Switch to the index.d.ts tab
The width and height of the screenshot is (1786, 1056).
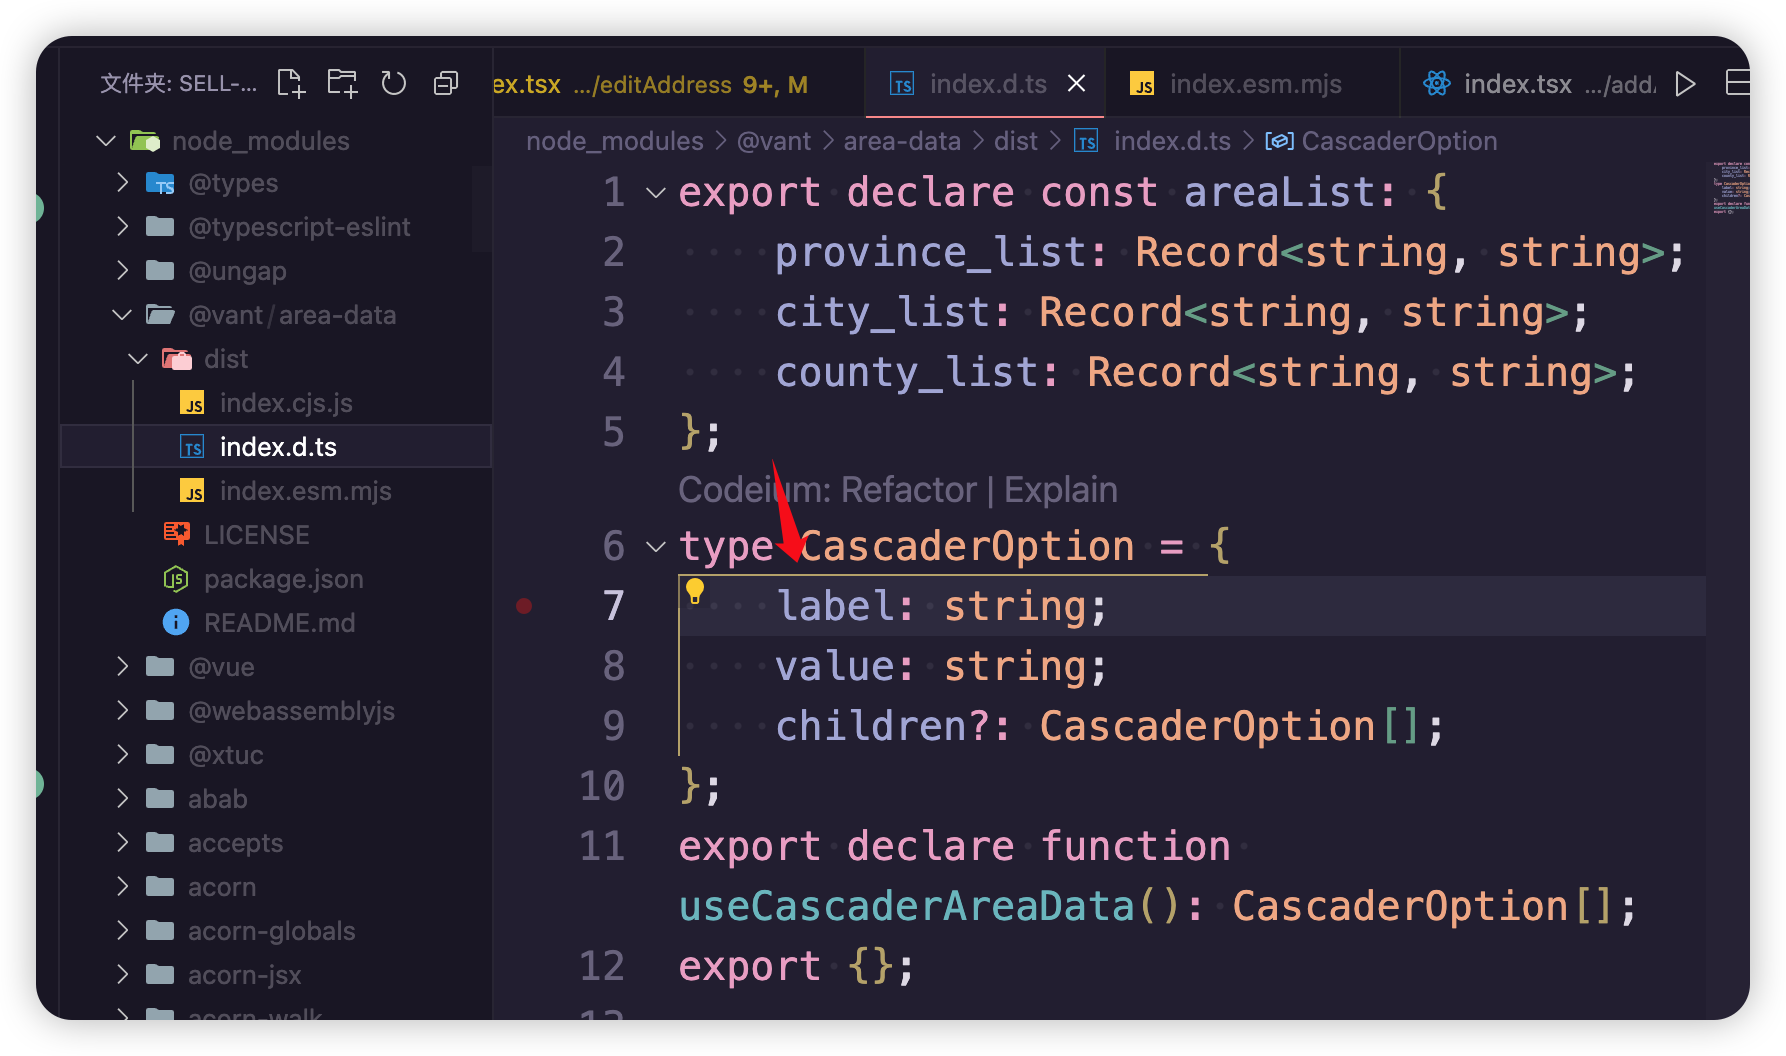coord(987,84)
